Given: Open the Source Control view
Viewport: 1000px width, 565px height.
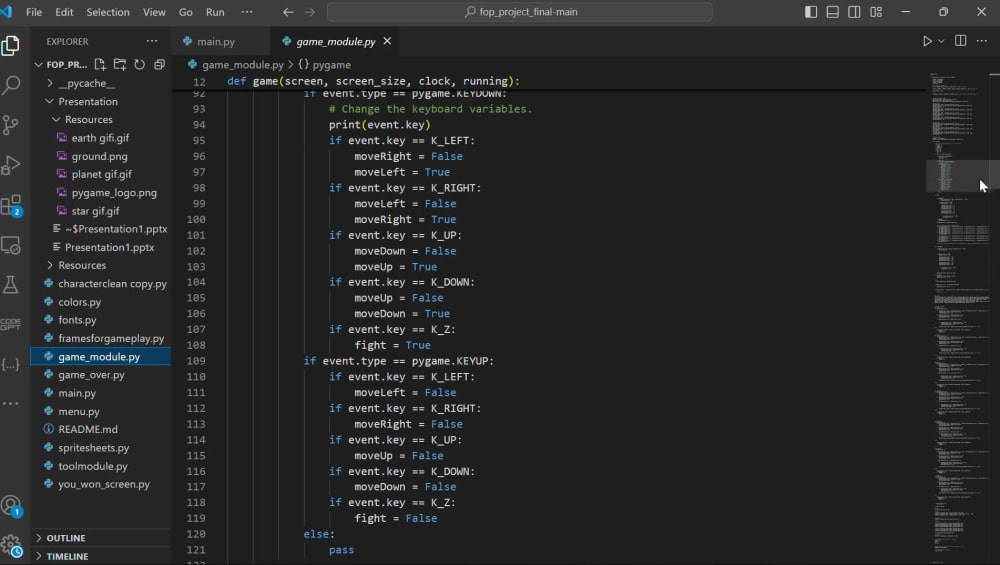Looking at the screenshot, I should 11,125.
